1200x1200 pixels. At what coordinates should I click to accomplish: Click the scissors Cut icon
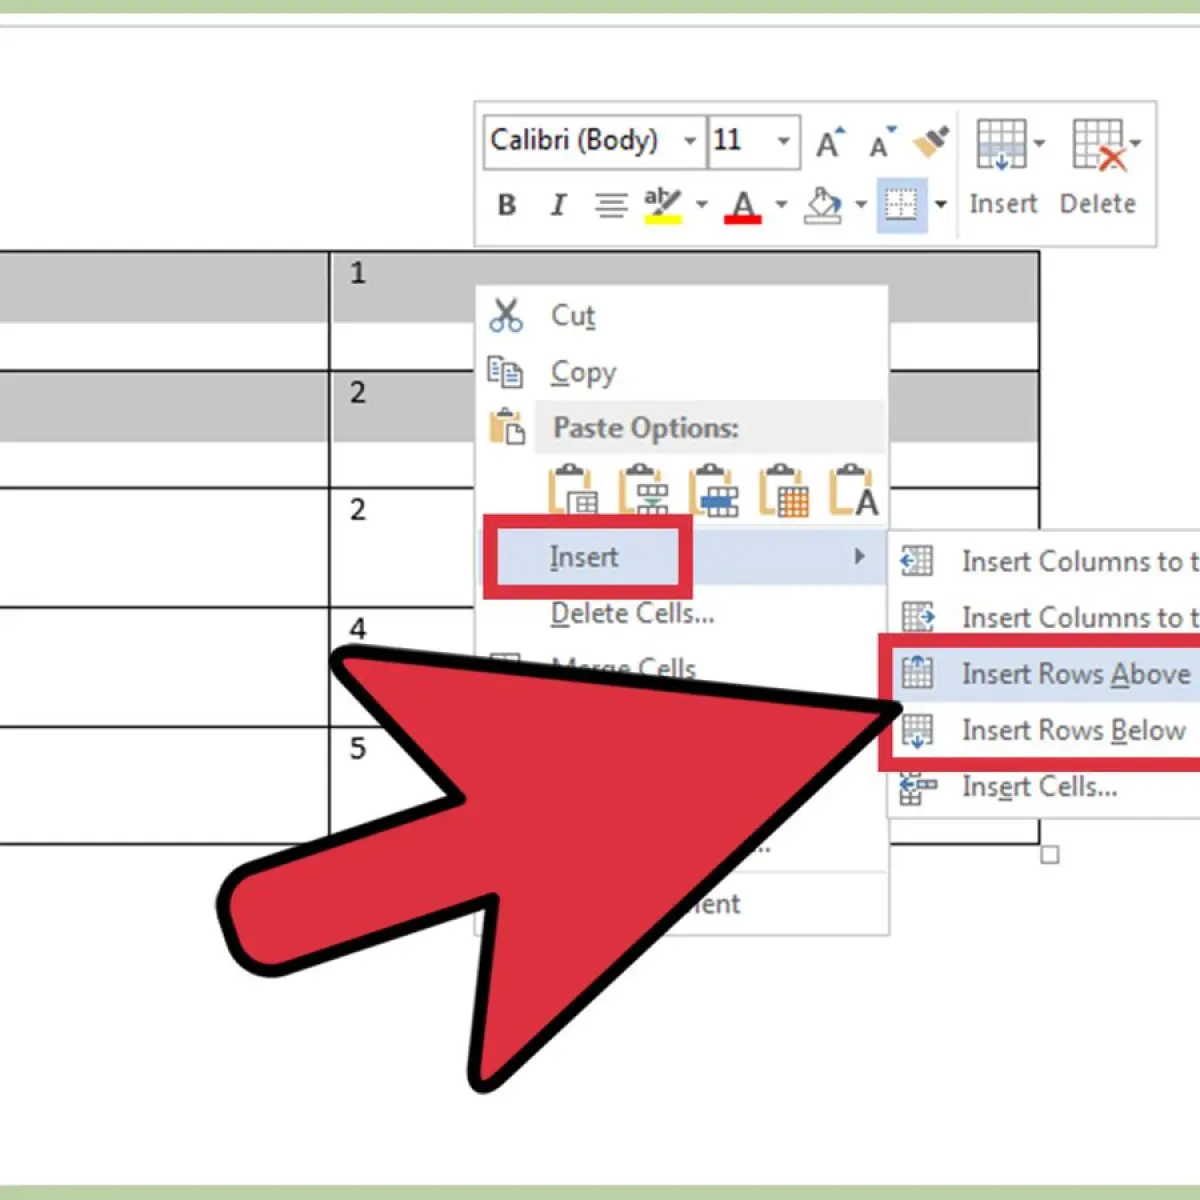pyautogui.click(x=506, y=315)
